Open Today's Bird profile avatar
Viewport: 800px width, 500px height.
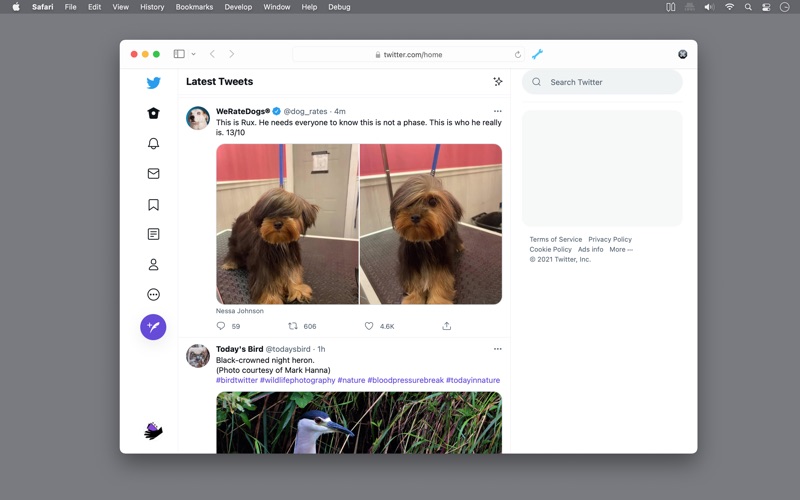(x=197, y=356)
